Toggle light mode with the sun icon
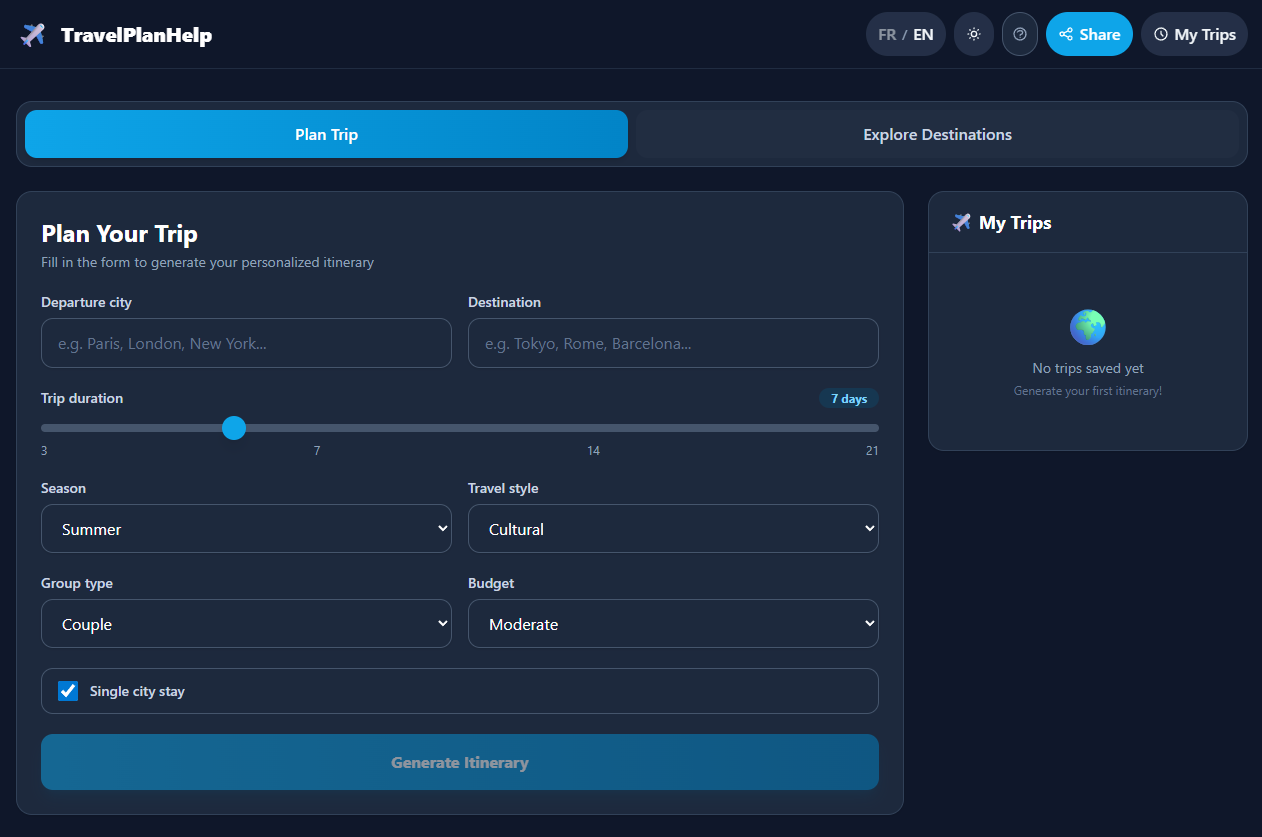Viewport: 1262px width, 837px height. coord(973,34)
